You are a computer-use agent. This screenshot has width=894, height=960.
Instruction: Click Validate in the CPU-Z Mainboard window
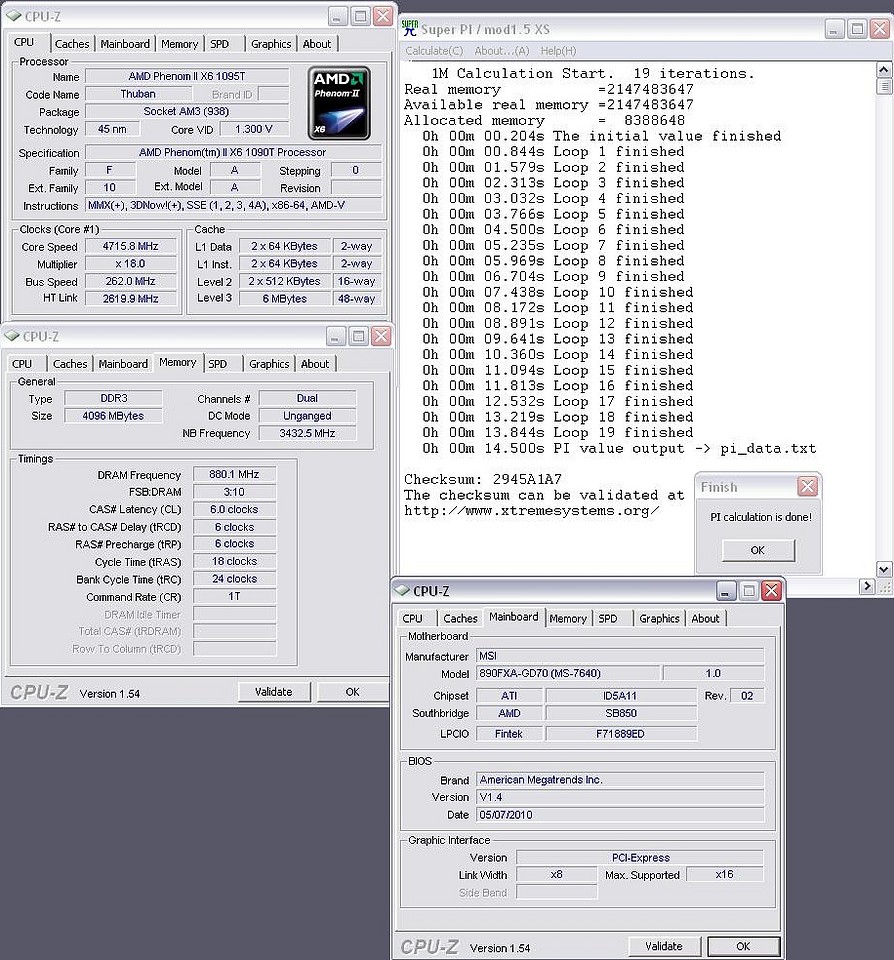(x=663, y=946)
